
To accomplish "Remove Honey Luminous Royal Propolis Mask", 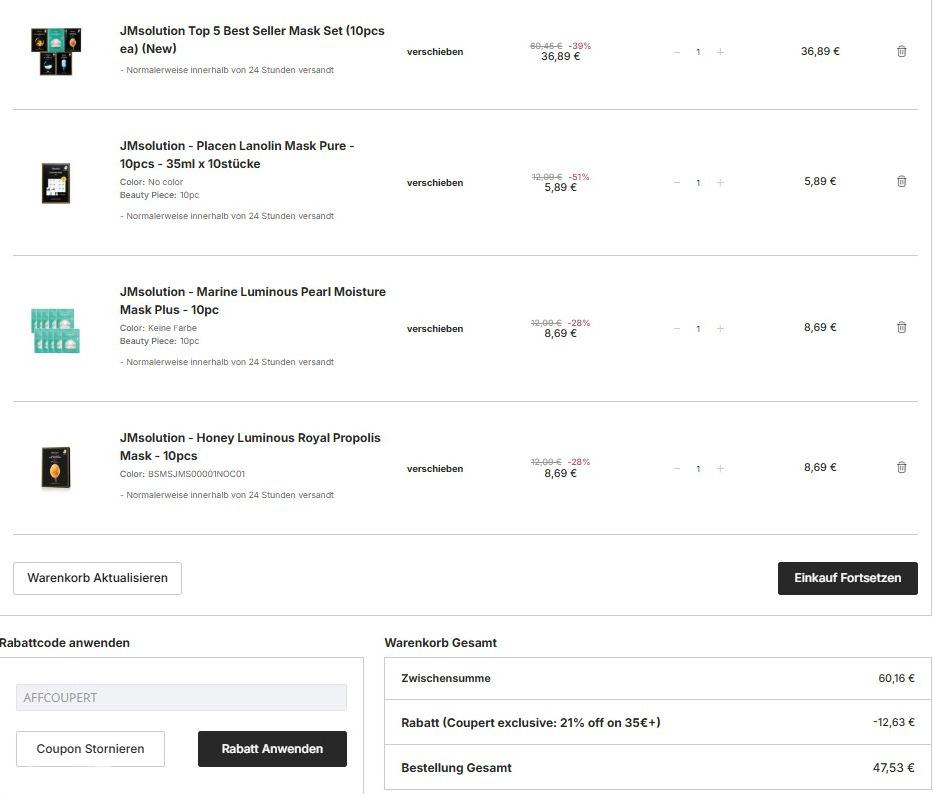I will [x=901, y=467].
